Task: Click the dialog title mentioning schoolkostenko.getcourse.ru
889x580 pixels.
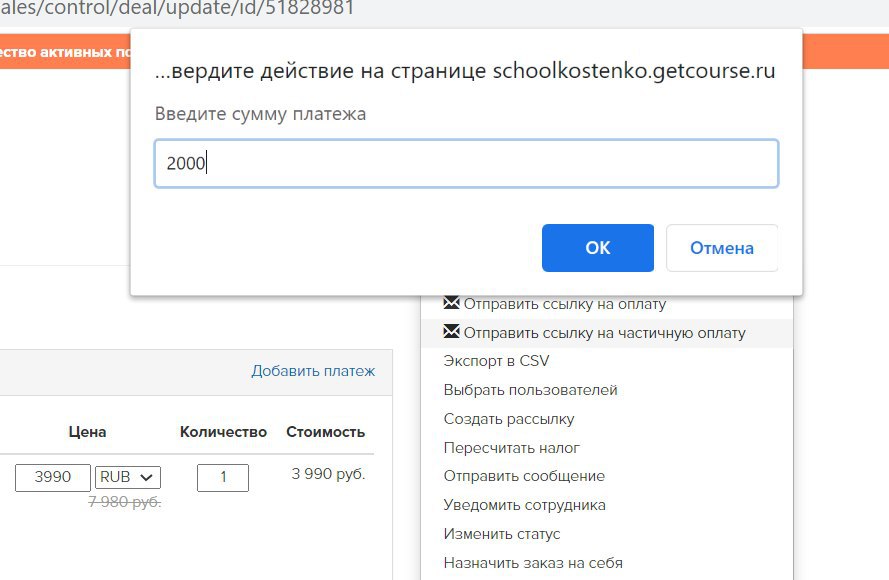Action: click(465, 71)
